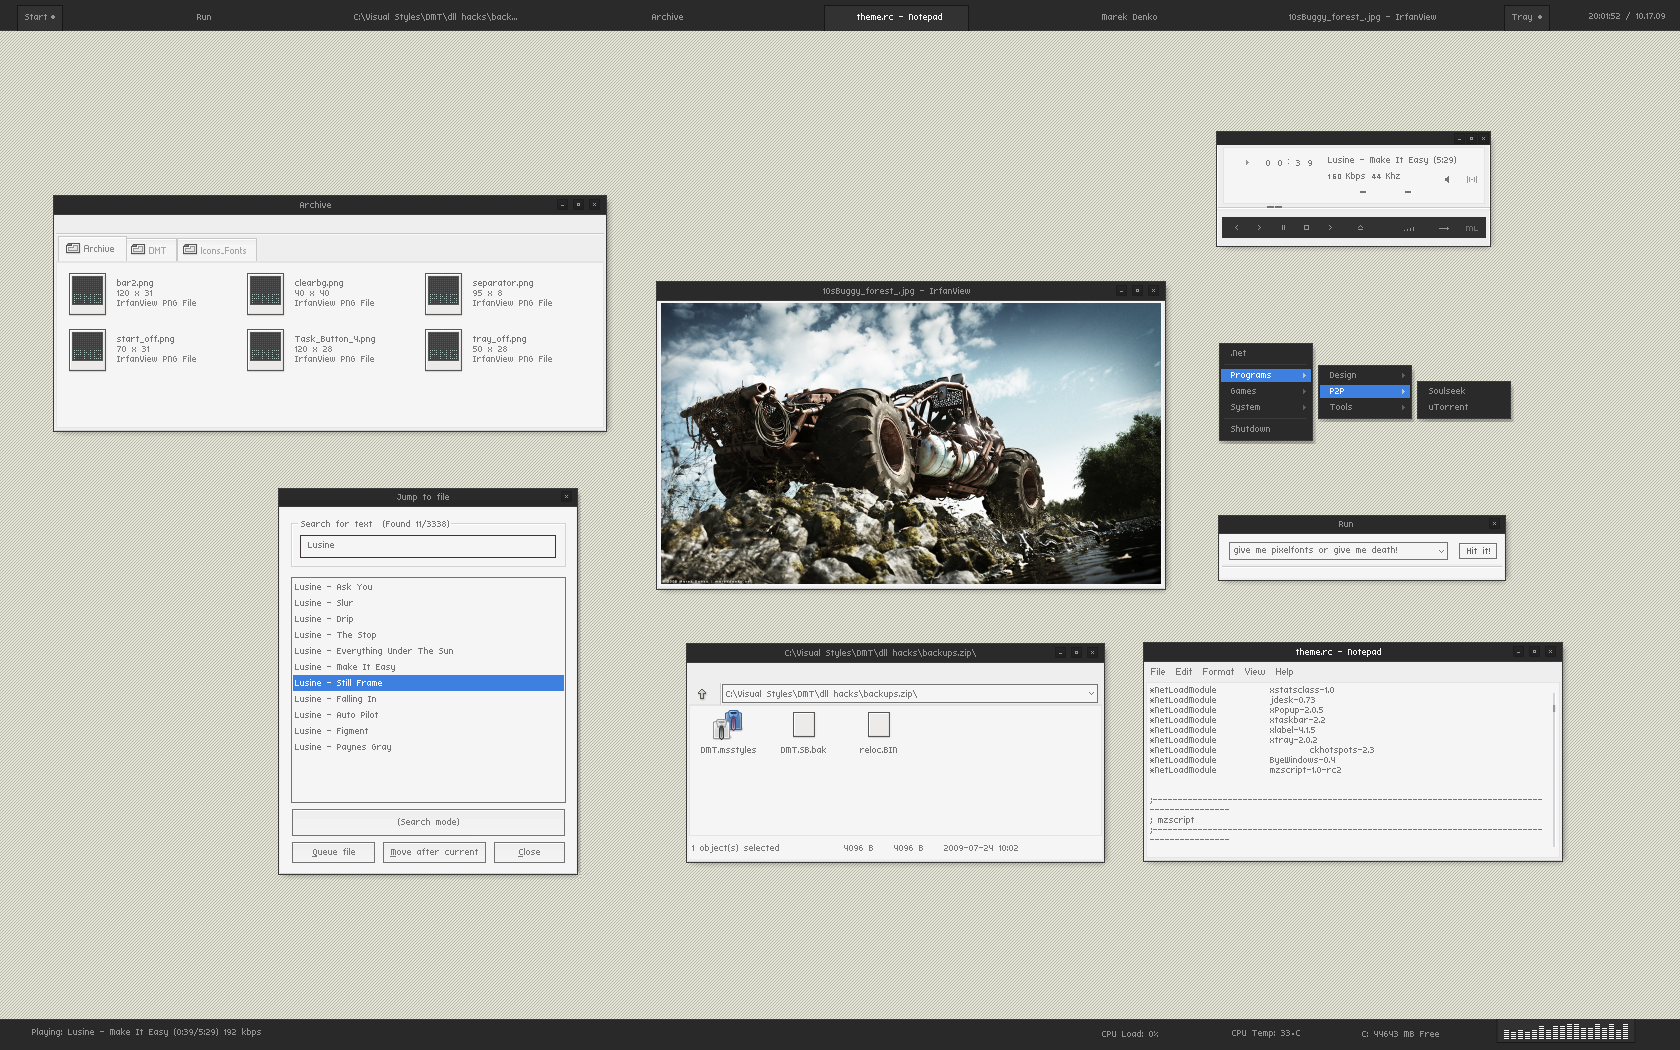Viewport: 1680px width, 1050px height.
Task: Click the eject icon in the player
Action: (1360, 228)
